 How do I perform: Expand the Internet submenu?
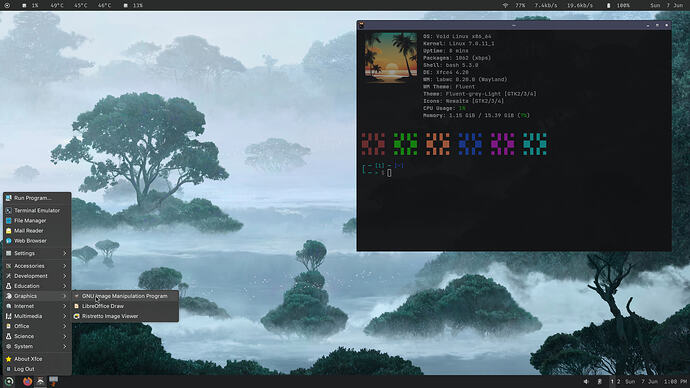37,306
